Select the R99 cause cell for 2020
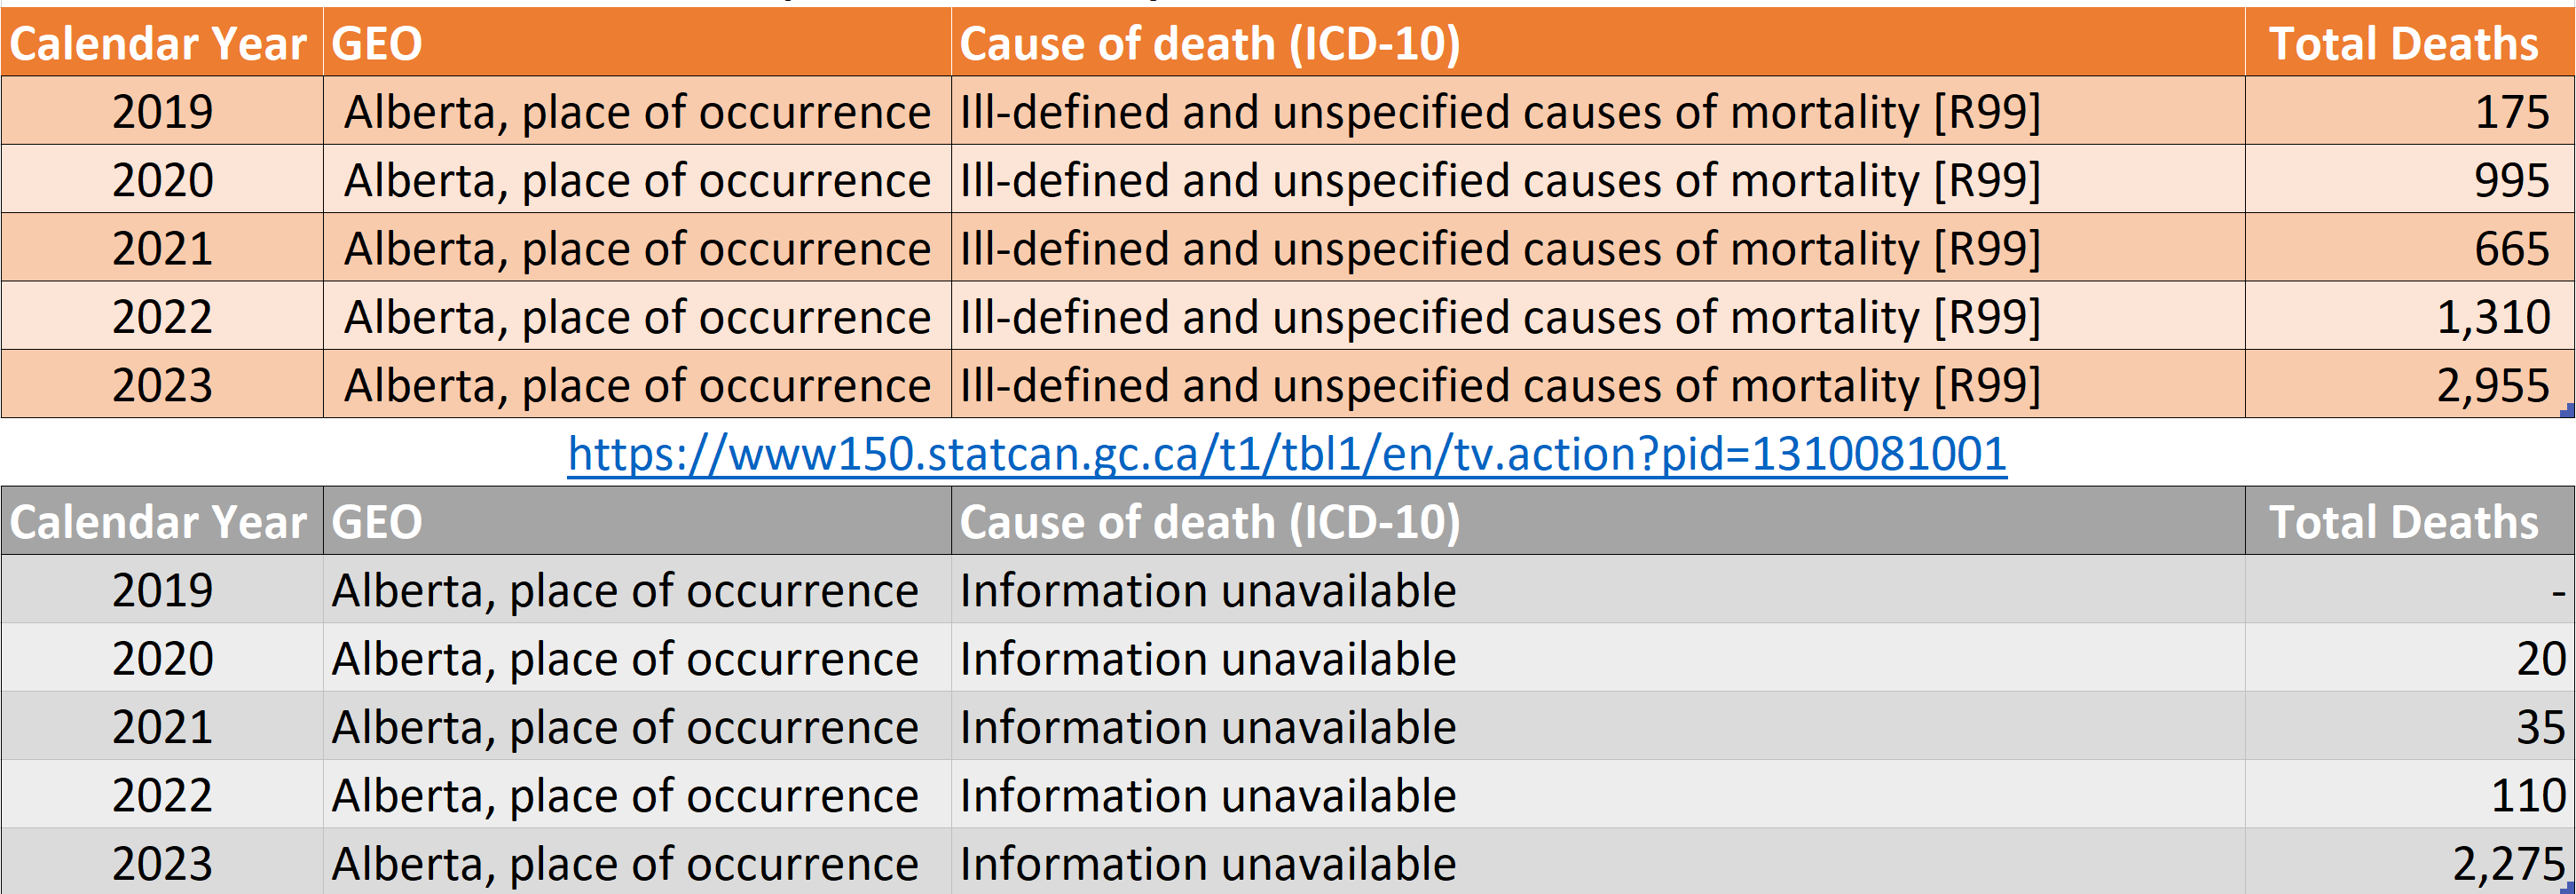The image size is (2576, 894). click(1598, 179)
